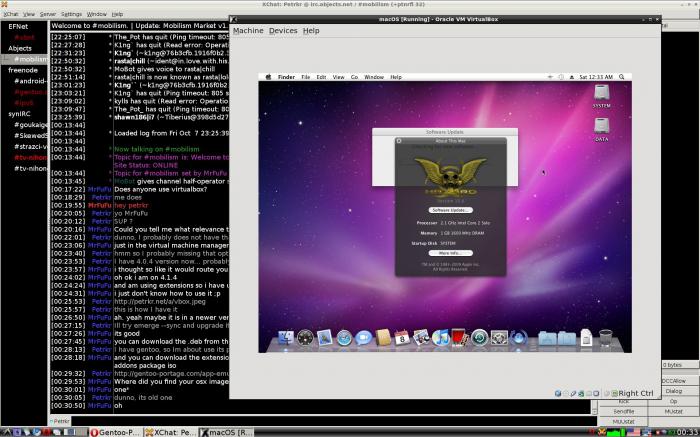Open Software Update globe icon in dock
The image size is (700, 437).
(518, 338)
